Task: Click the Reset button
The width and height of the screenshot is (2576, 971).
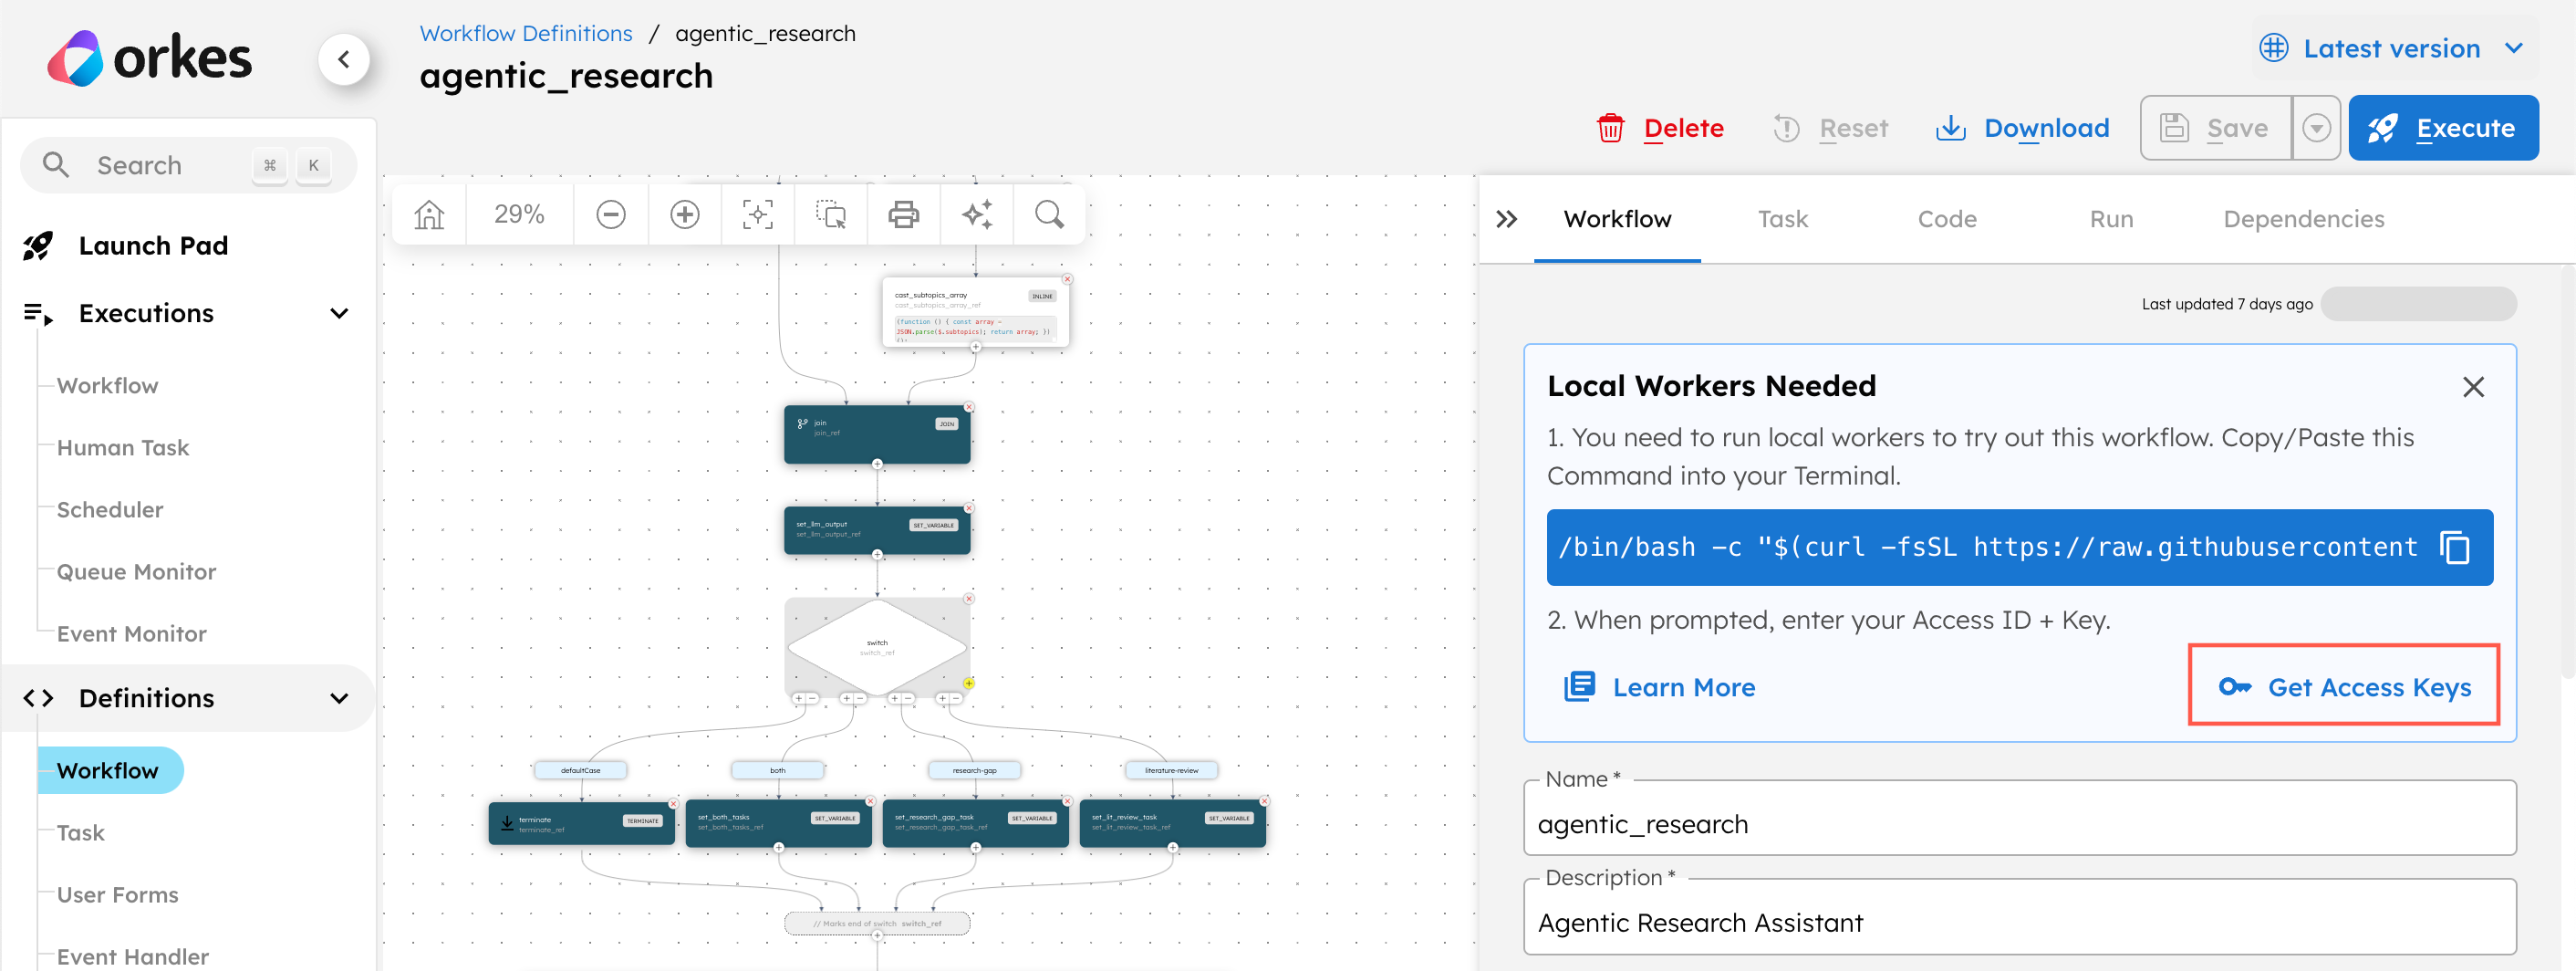Action: point(1831,128)
